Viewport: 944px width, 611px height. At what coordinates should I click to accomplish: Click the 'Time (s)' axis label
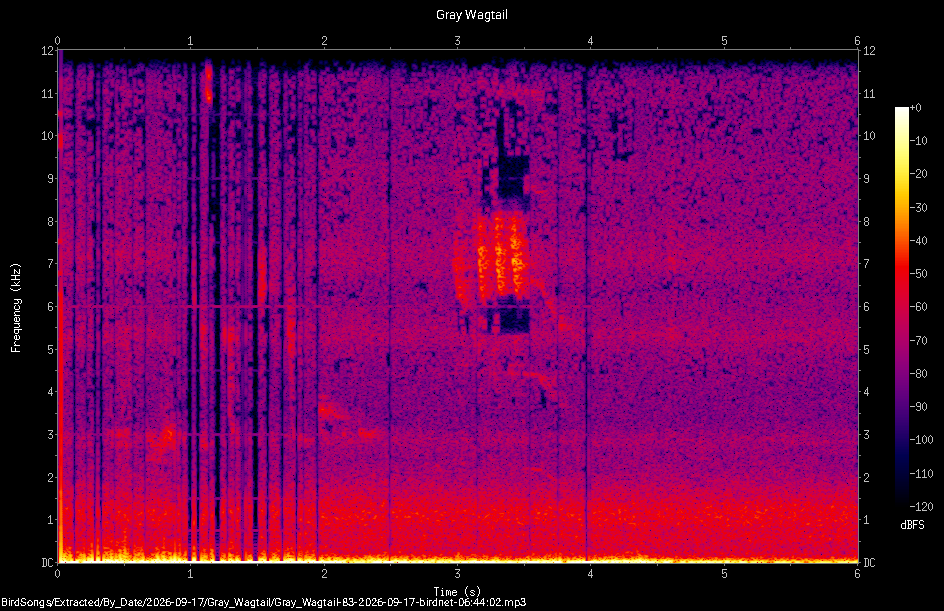point(457,592)
